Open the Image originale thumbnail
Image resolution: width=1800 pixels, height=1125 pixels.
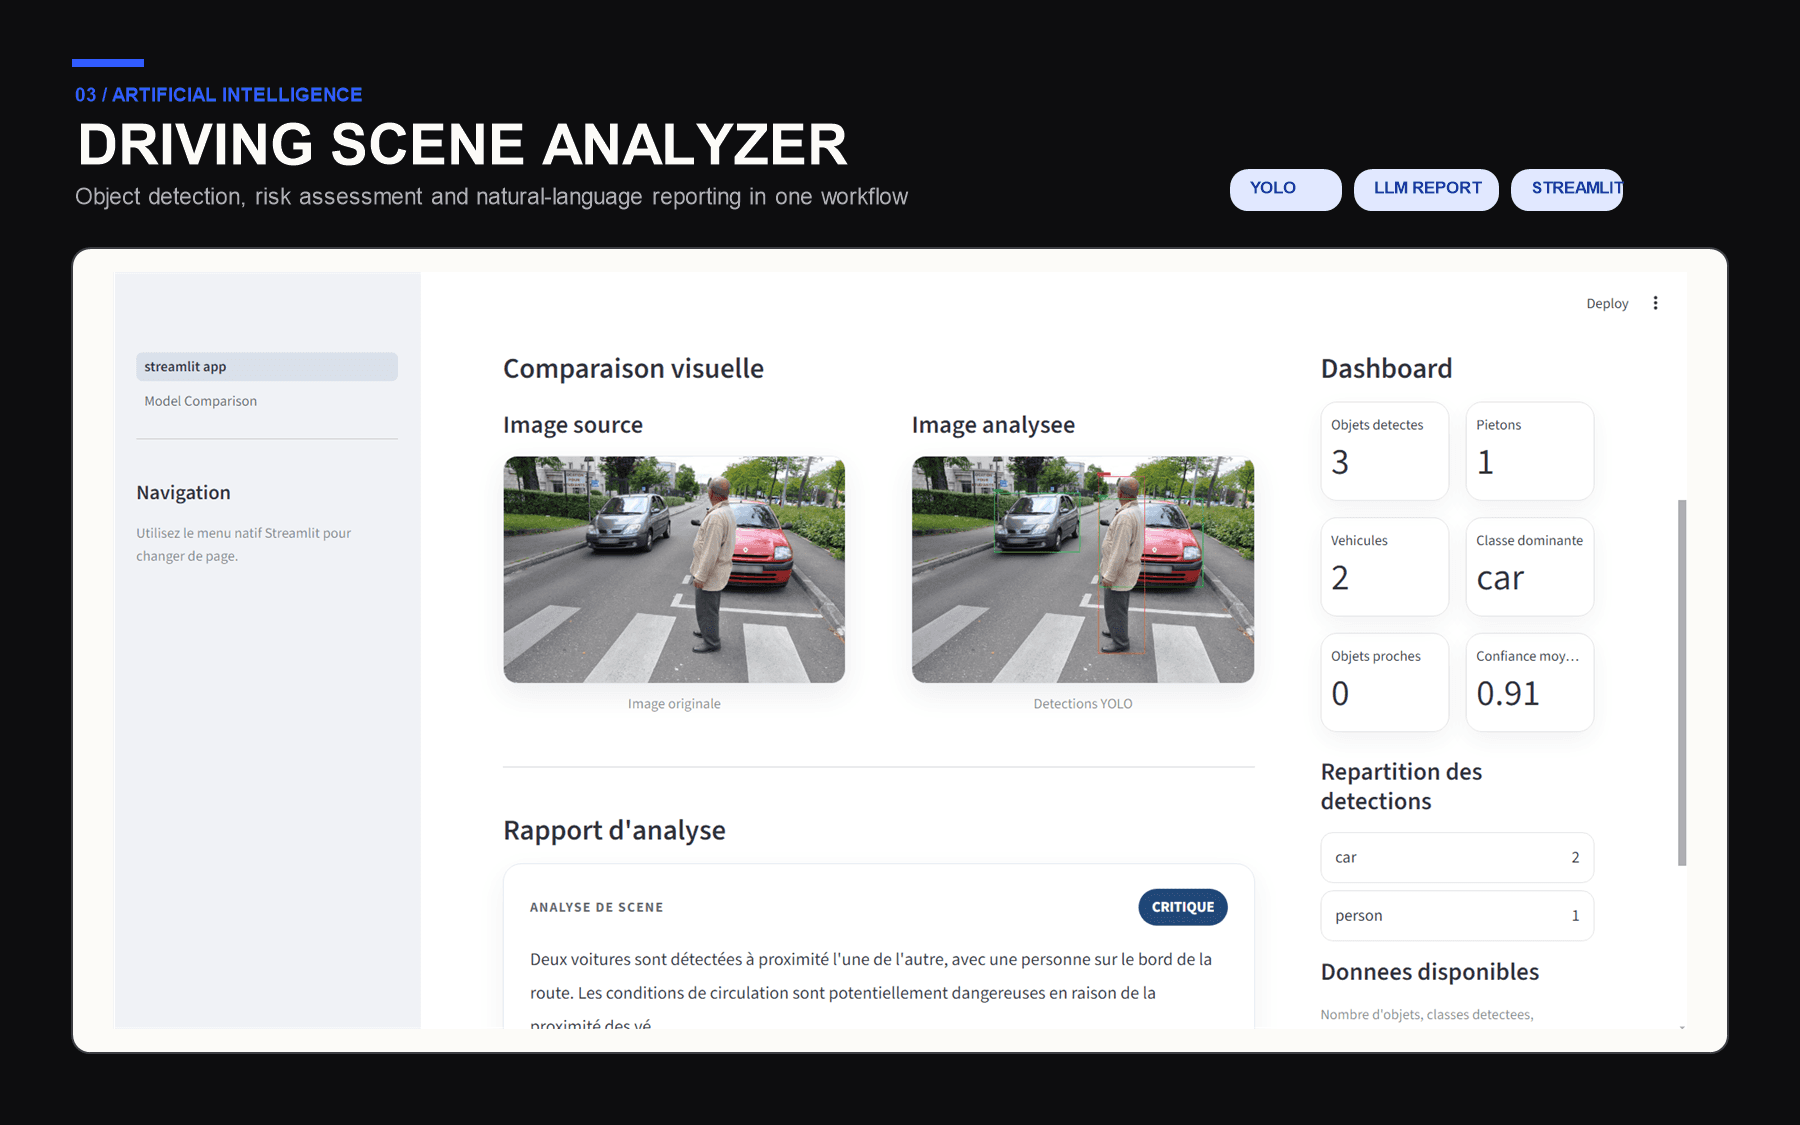click(674, 570)
